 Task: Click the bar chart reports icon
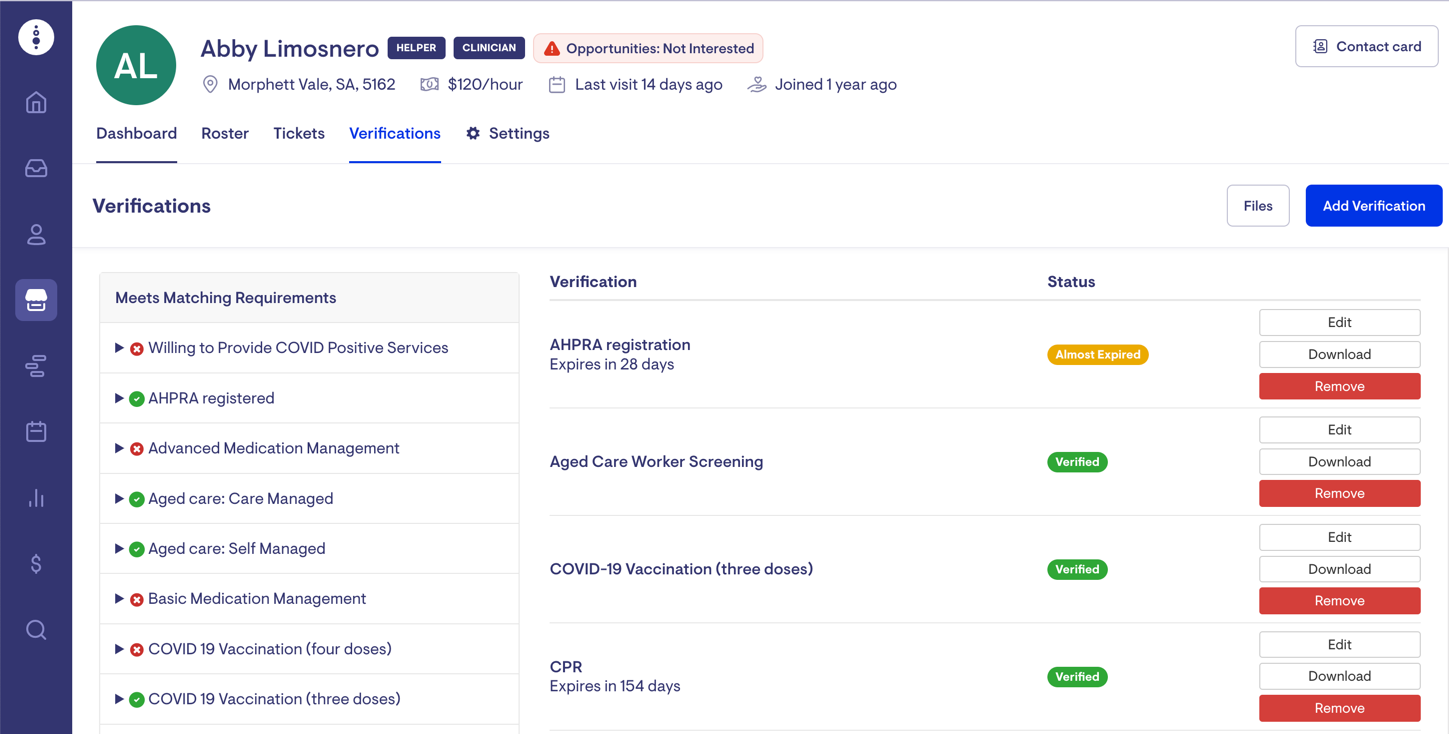36,498
